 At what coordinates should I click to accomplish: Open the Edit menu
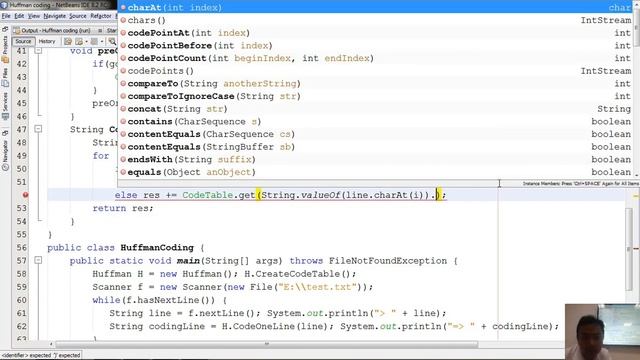tap(19, 16)
